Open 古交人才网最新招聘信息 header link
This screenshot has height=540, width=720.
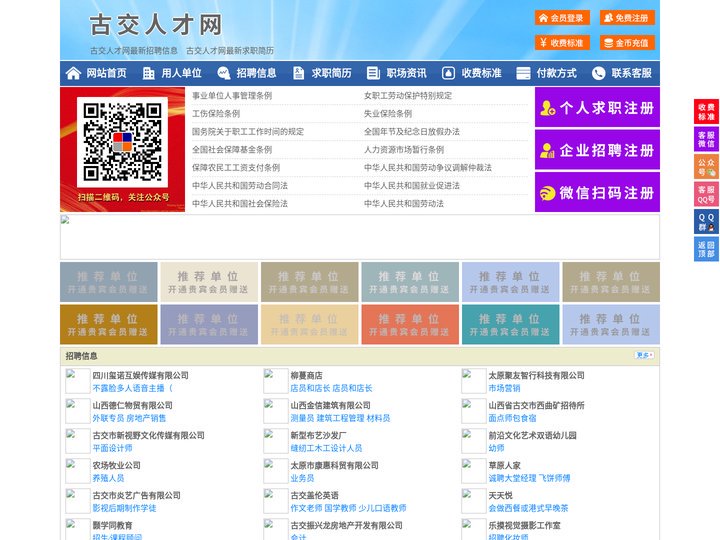(134, 51)
